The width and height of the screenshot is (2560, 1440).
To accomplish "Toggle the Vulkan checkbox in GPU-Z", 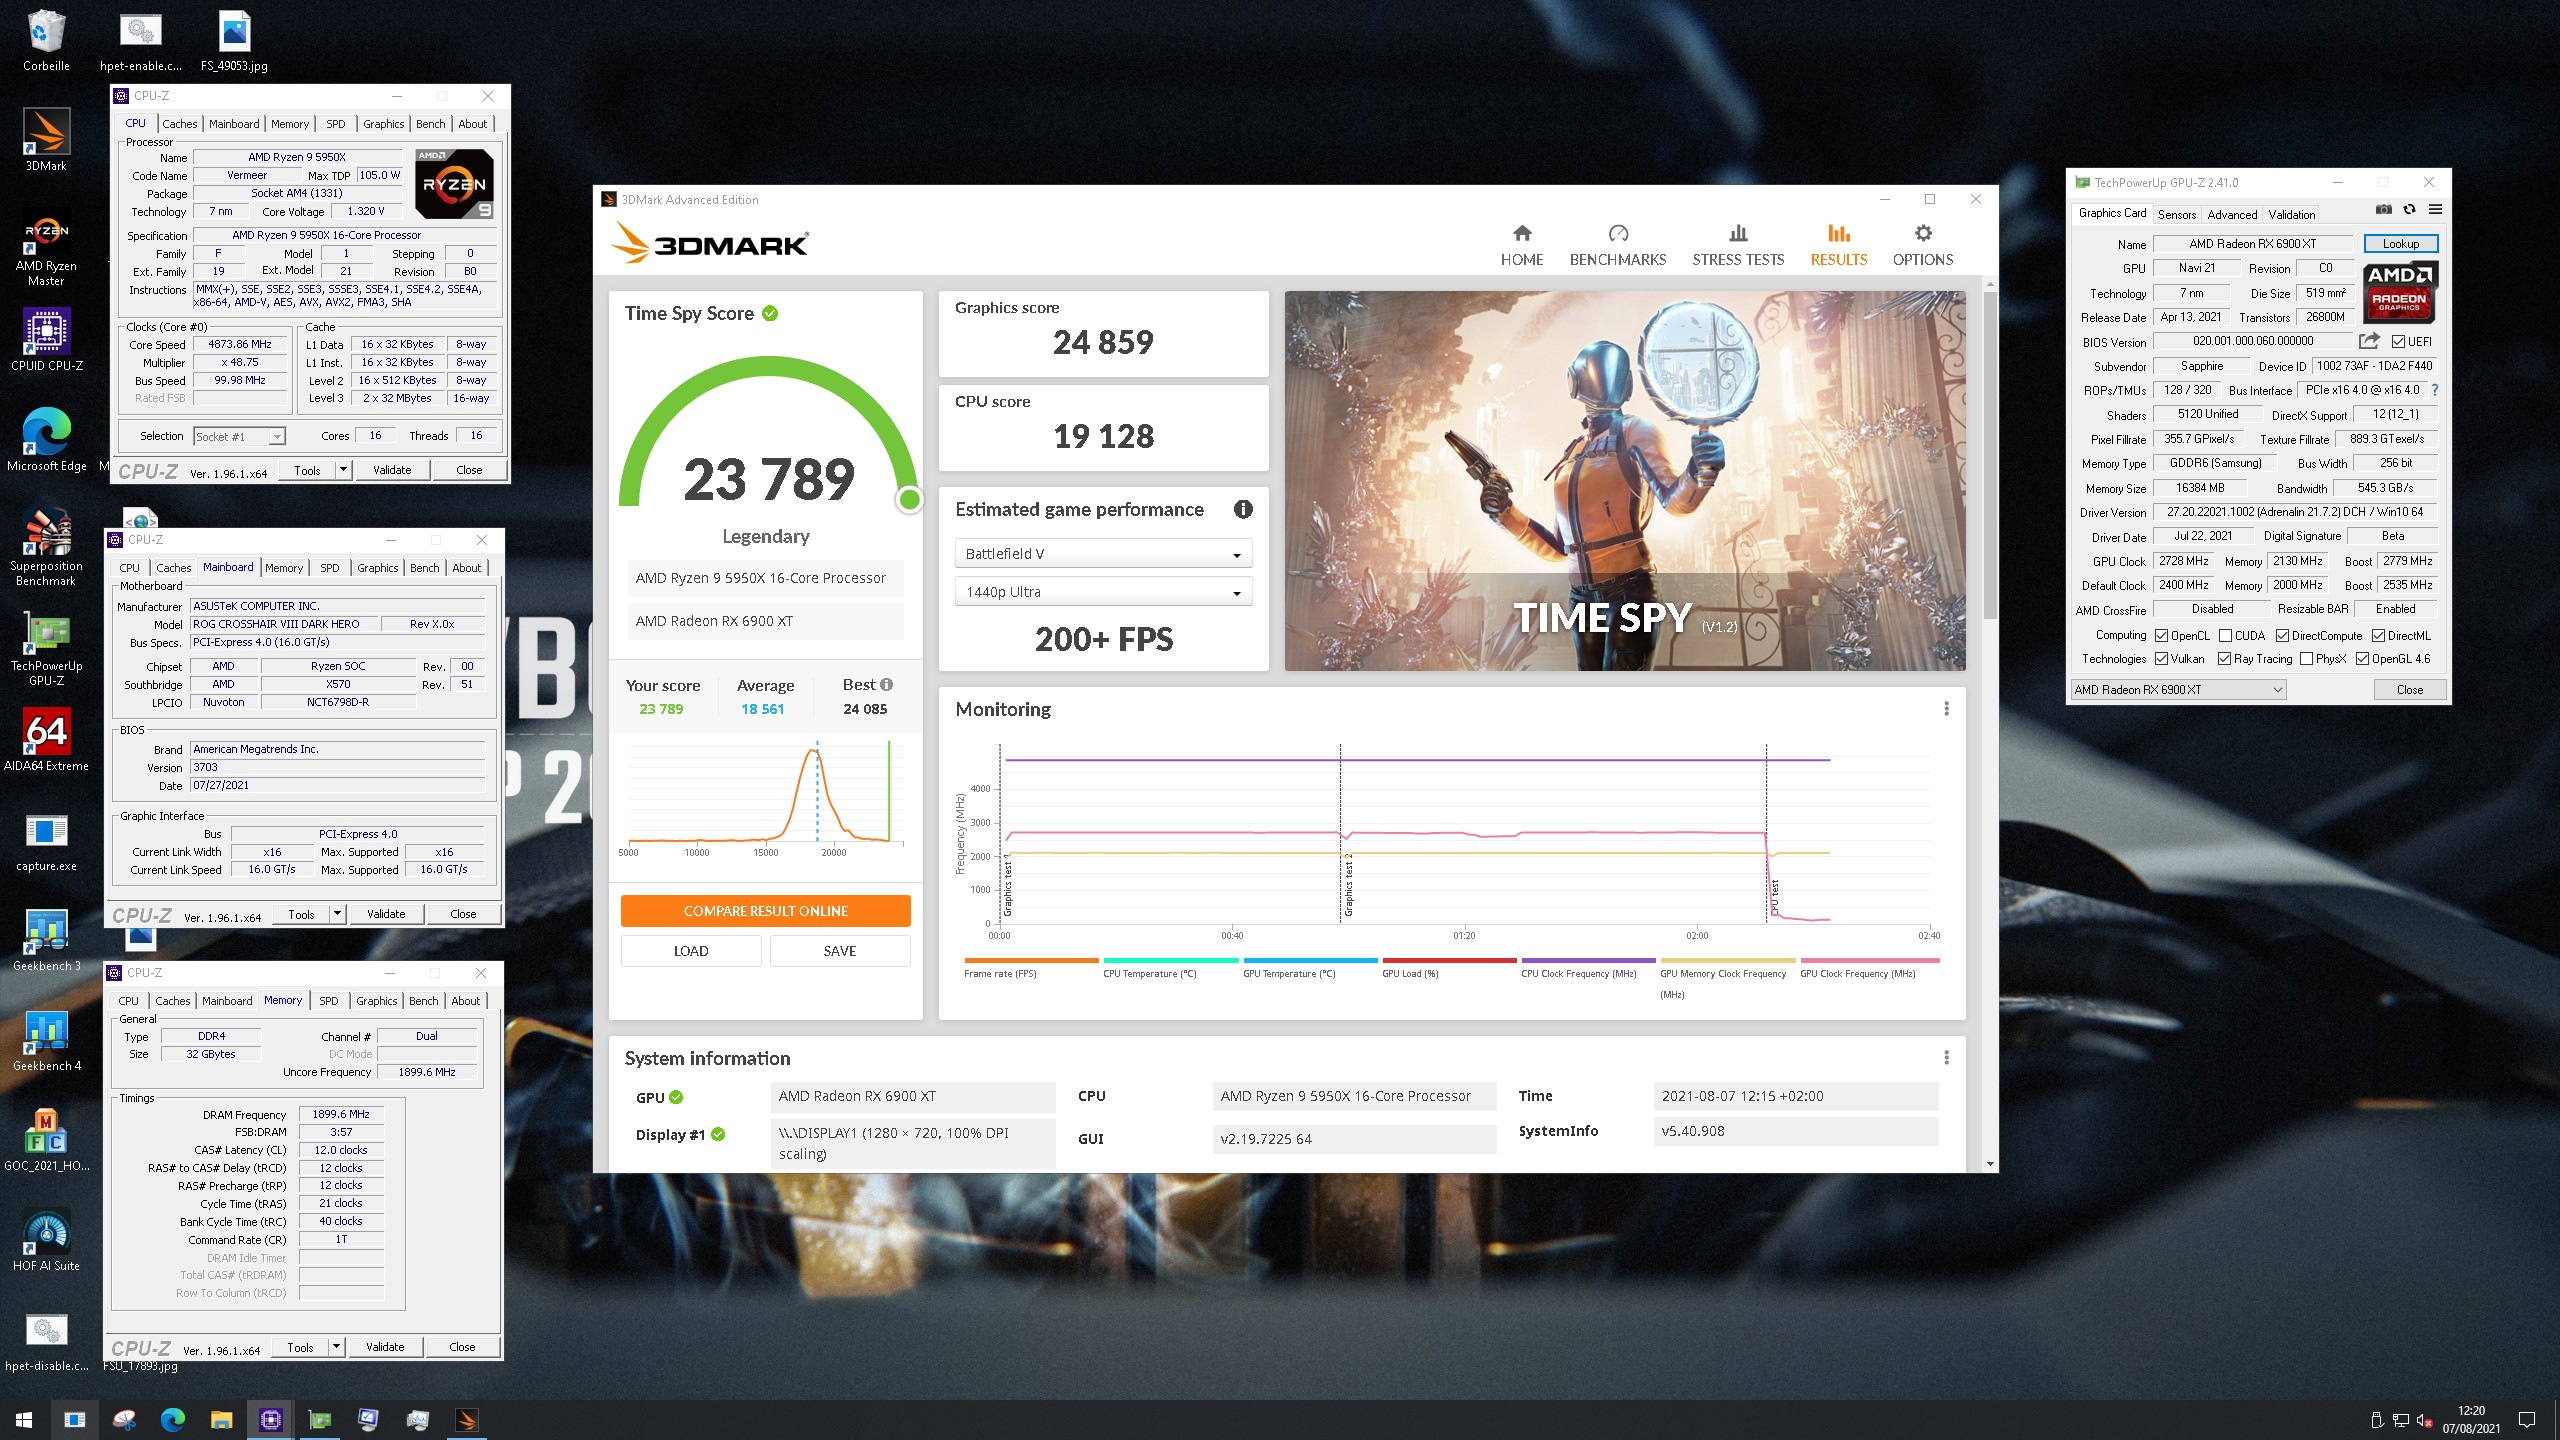I will (2161, 659).
